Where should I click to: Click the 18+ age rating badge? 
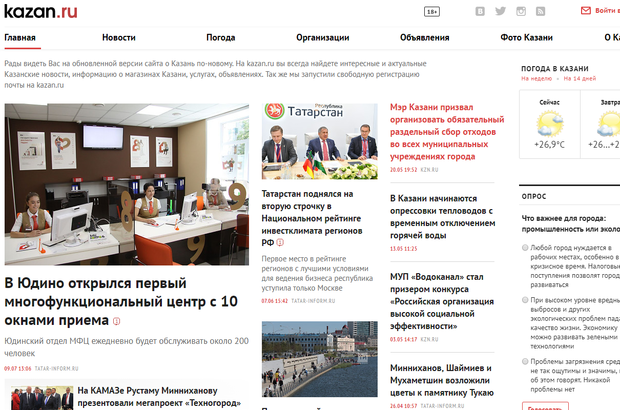click(x=432, y=11)
